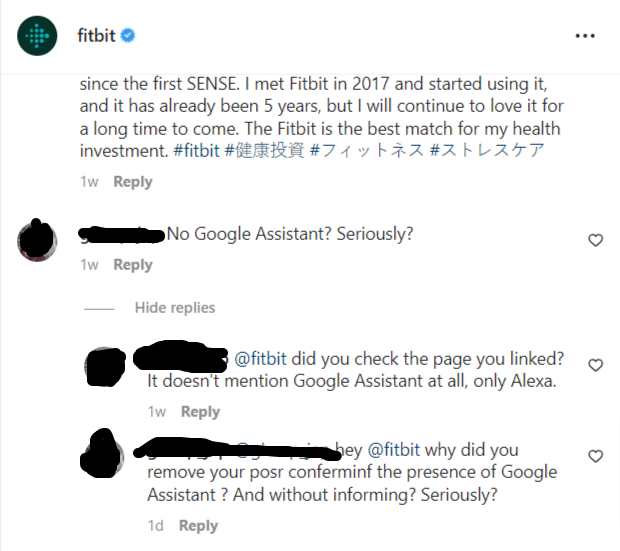
Task: Like the "why did you remove" reply
Action: pos(595,456)
